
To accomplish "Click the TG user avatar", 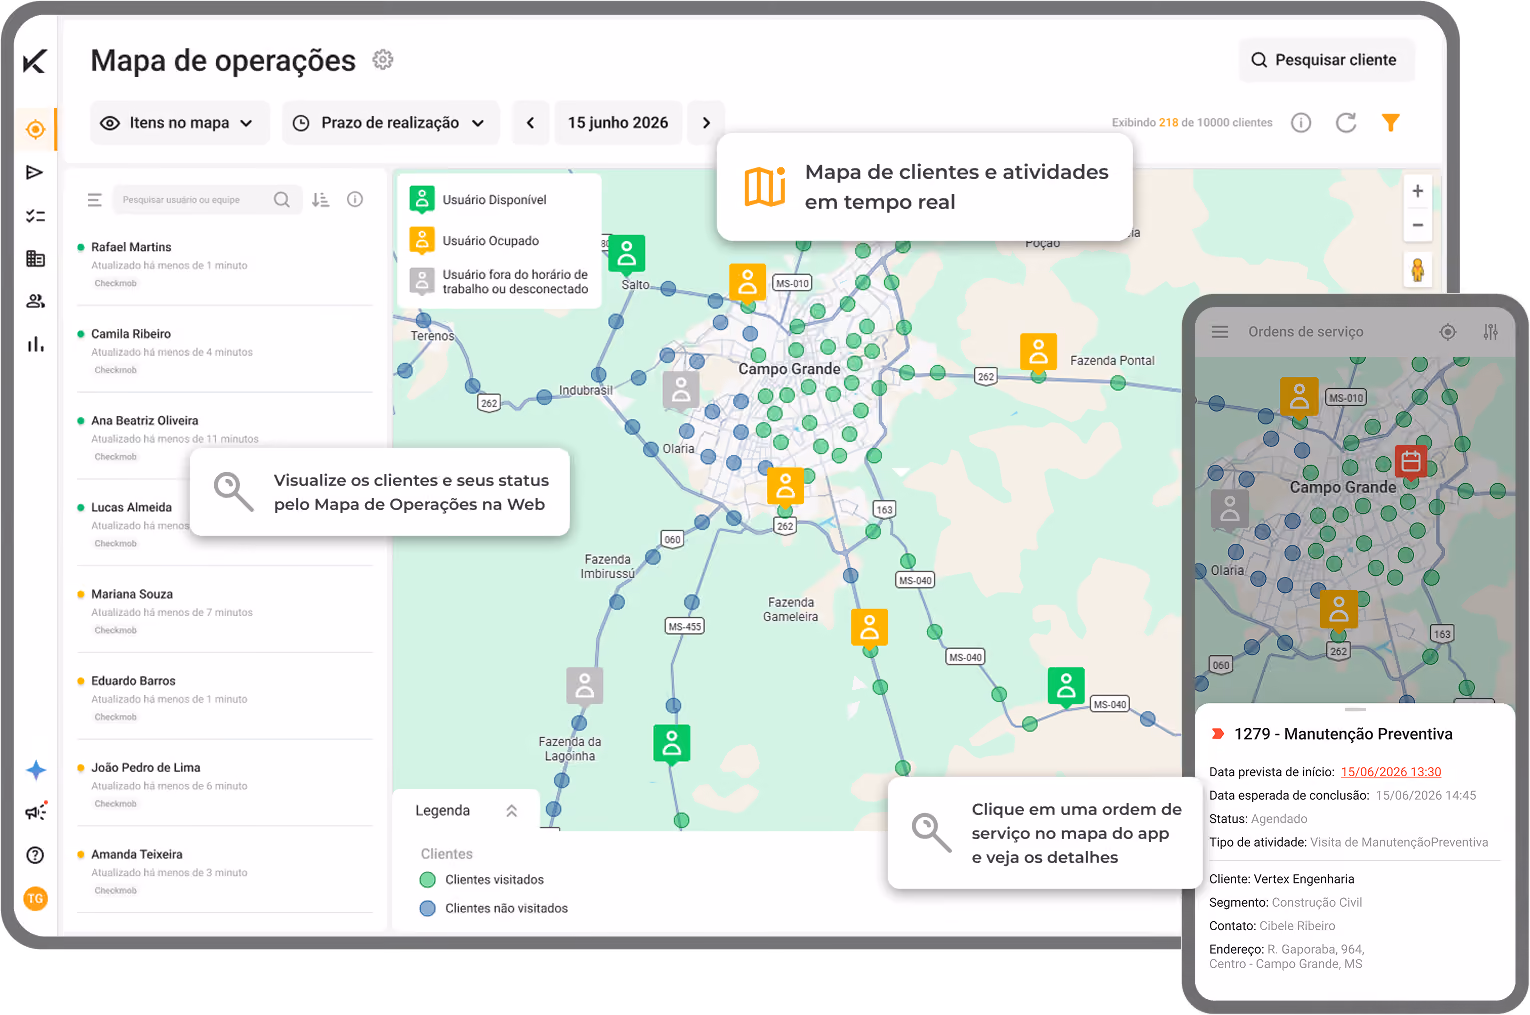I will coord(35,899).
